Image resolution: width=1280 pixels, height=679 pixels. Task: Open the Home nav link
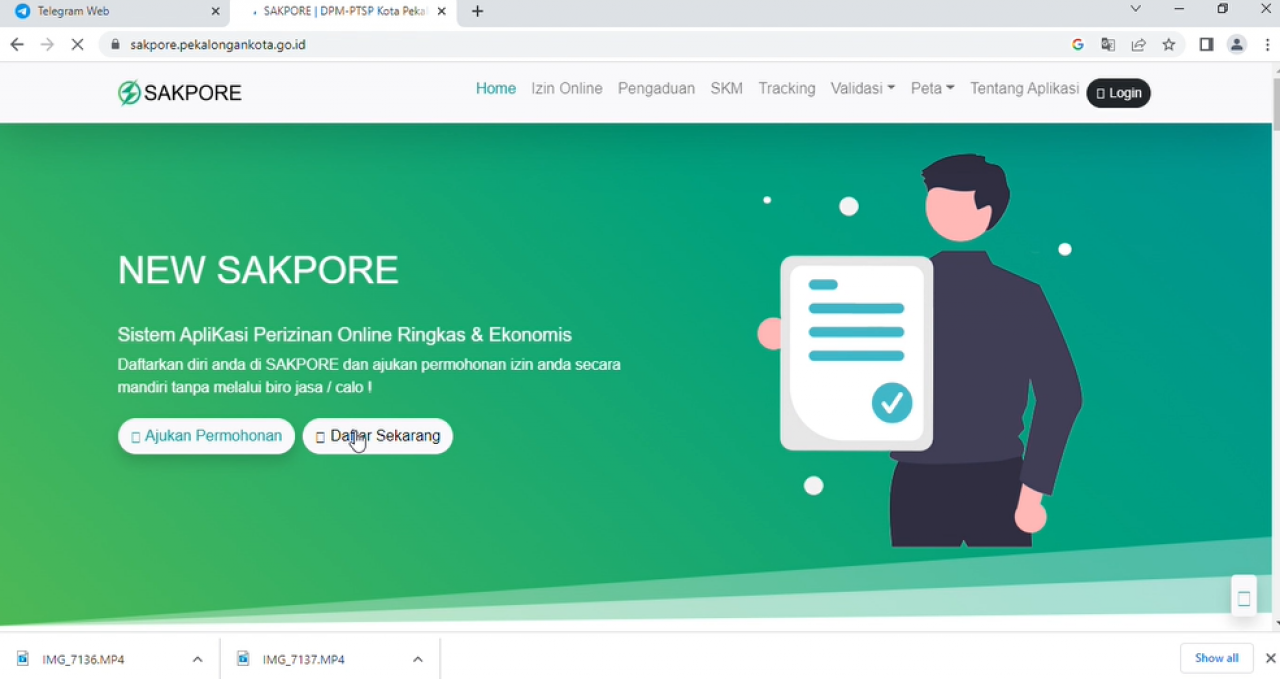pos(496,88)
